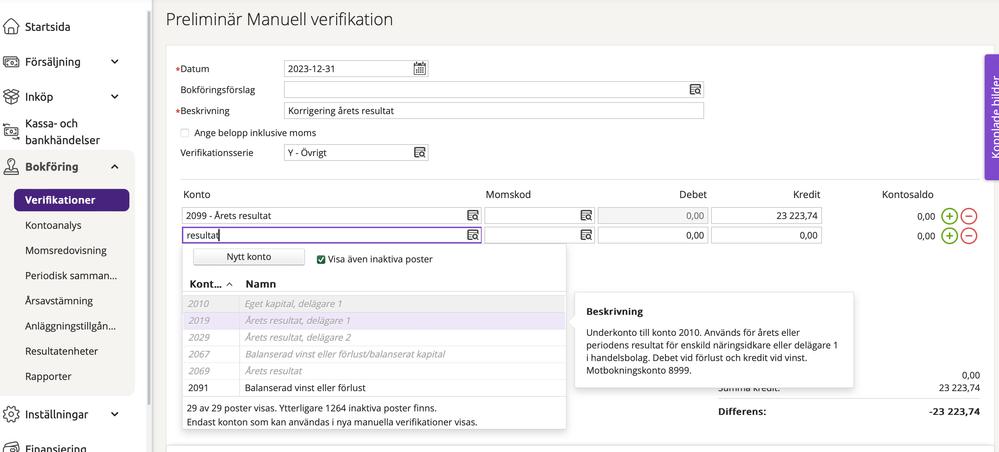Open the Verifikationsserie lookup icon

pos(420,153)
